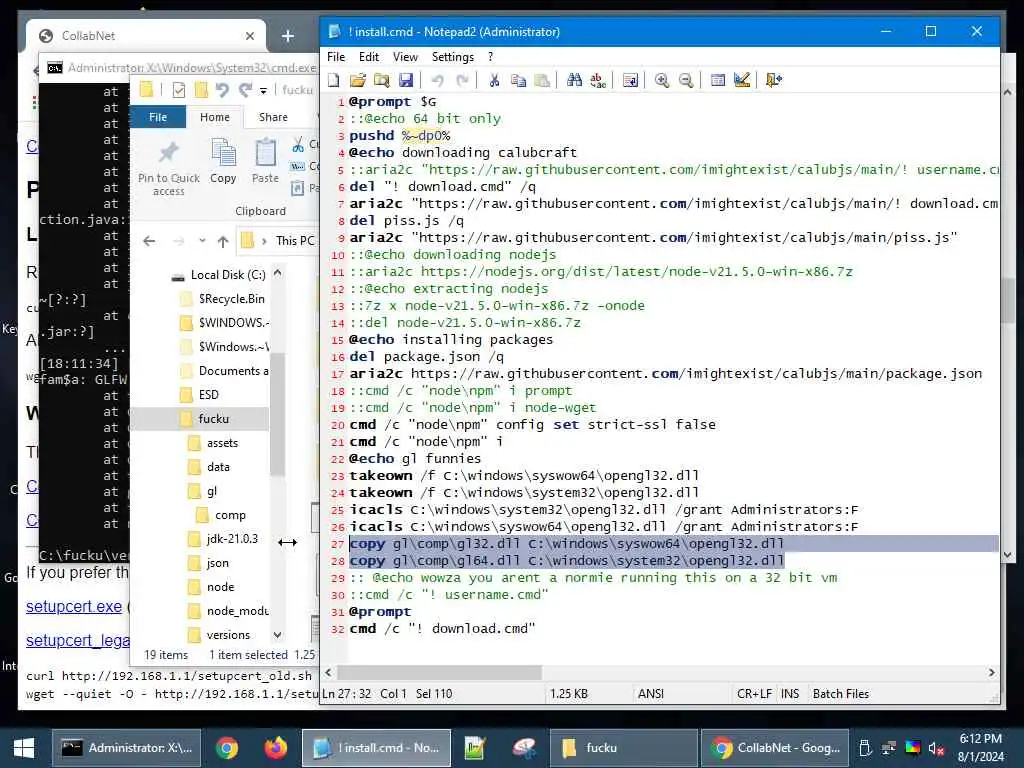Go back in Explorer navigation
The width and height of the screenshot is (1024, 768).
(149, 241)
